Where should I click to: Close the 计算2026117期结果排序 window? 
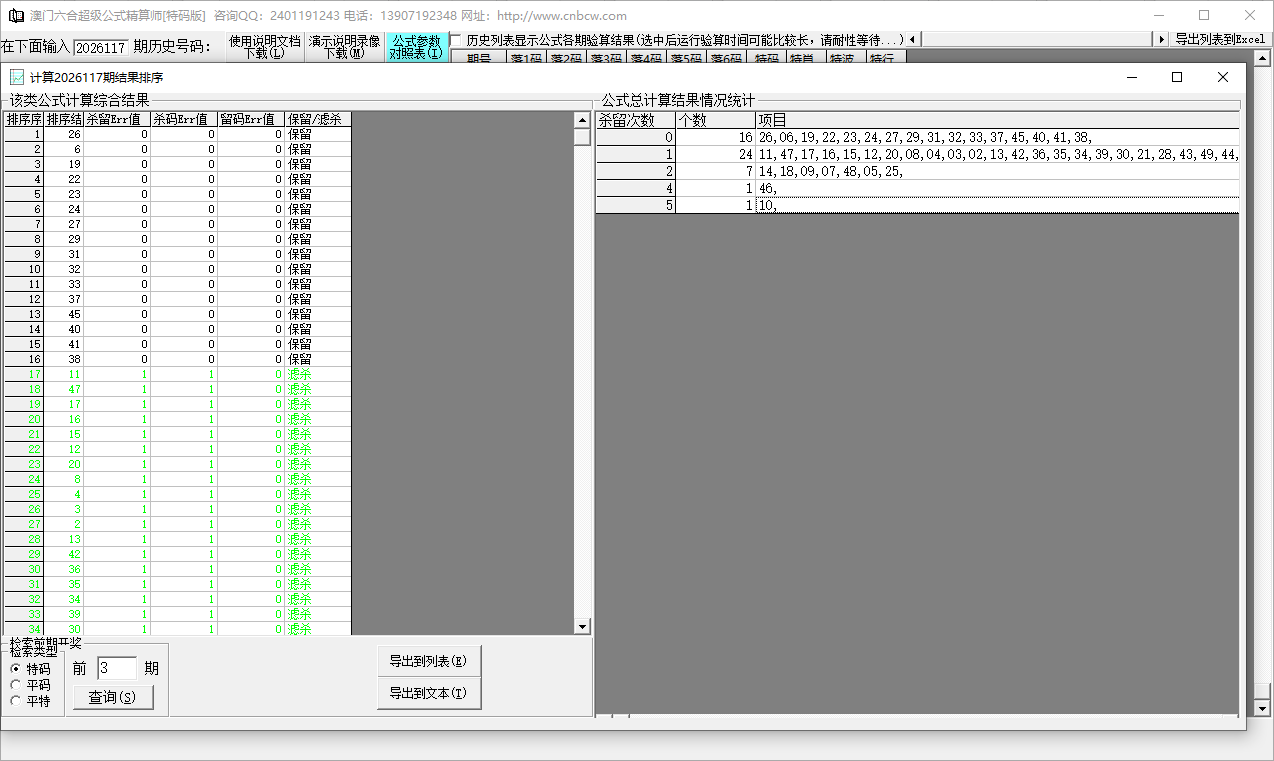pyautogui.click(x=1222, y=77)
